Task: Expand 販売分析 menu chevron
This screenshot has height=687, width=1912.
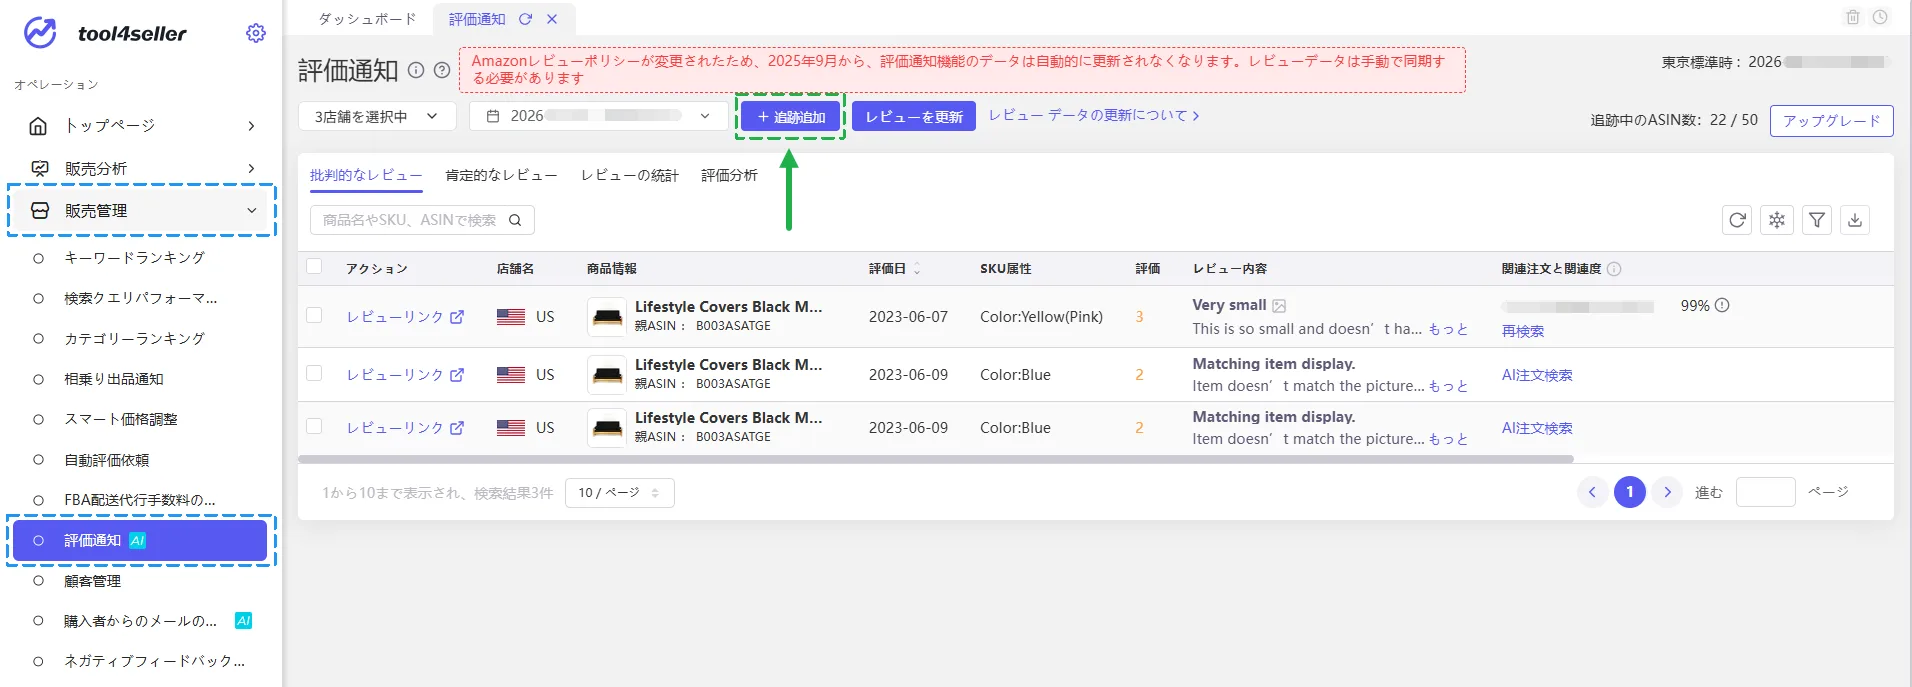Action: tap(251, 169)
